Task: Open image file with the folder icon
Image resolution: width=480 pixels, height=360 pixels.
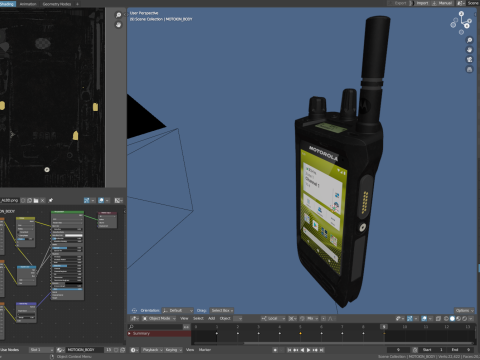Action: [x=36, y=200]
